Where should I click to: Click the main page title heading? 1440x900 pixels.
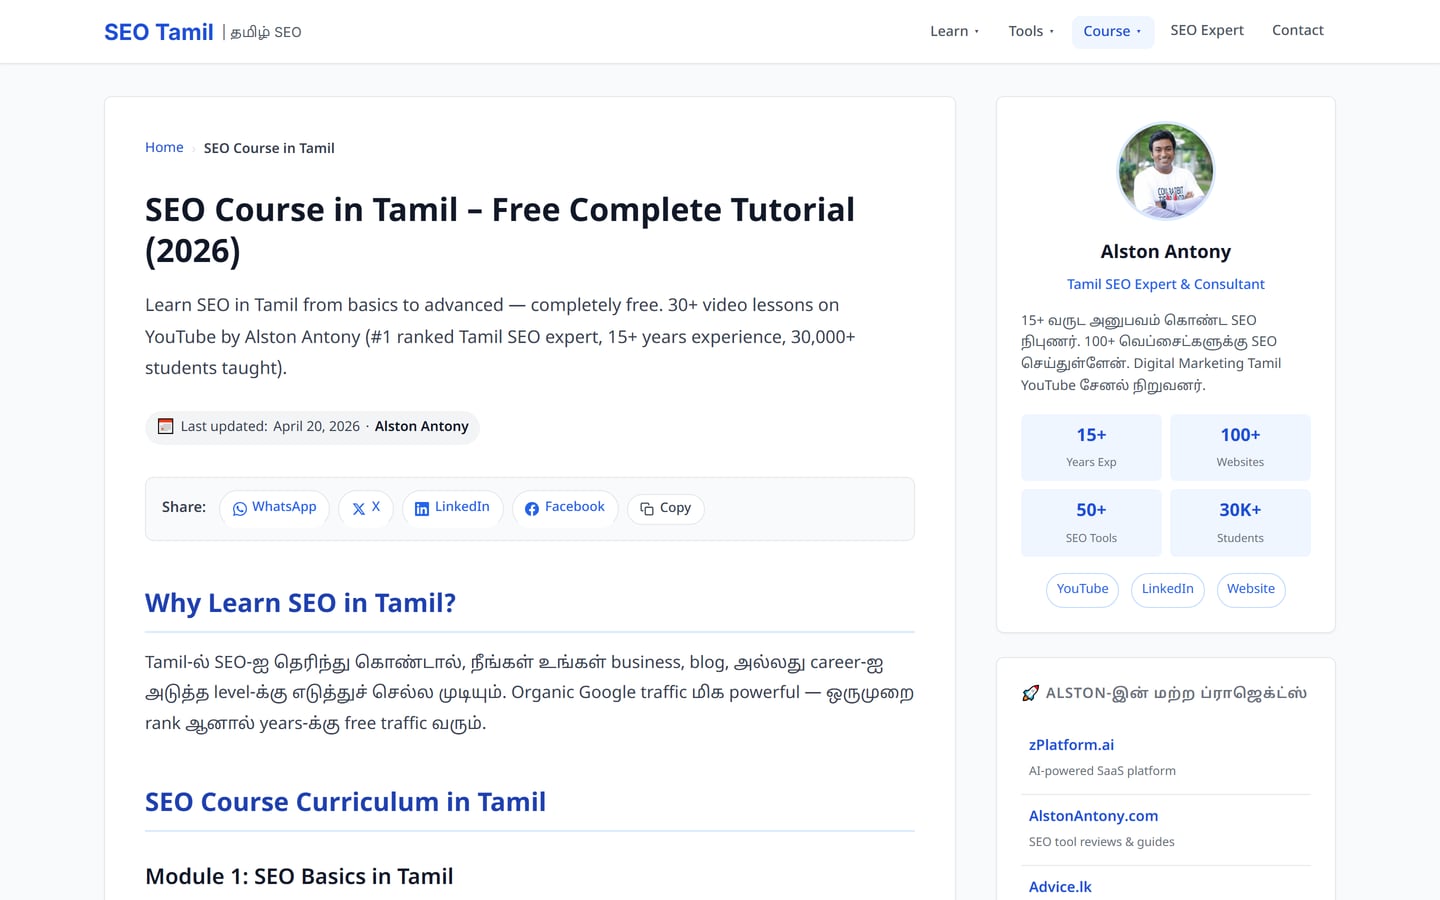click(500, 230)
